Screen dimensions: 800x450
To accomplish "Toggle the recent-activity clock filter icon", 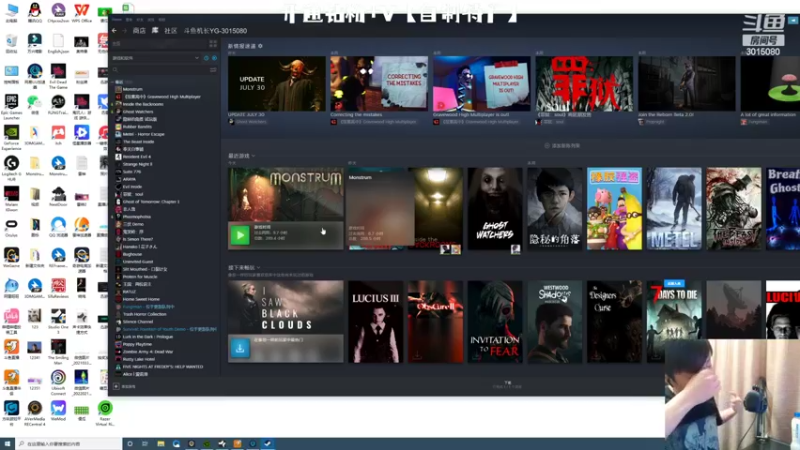I will click(206, 58).
